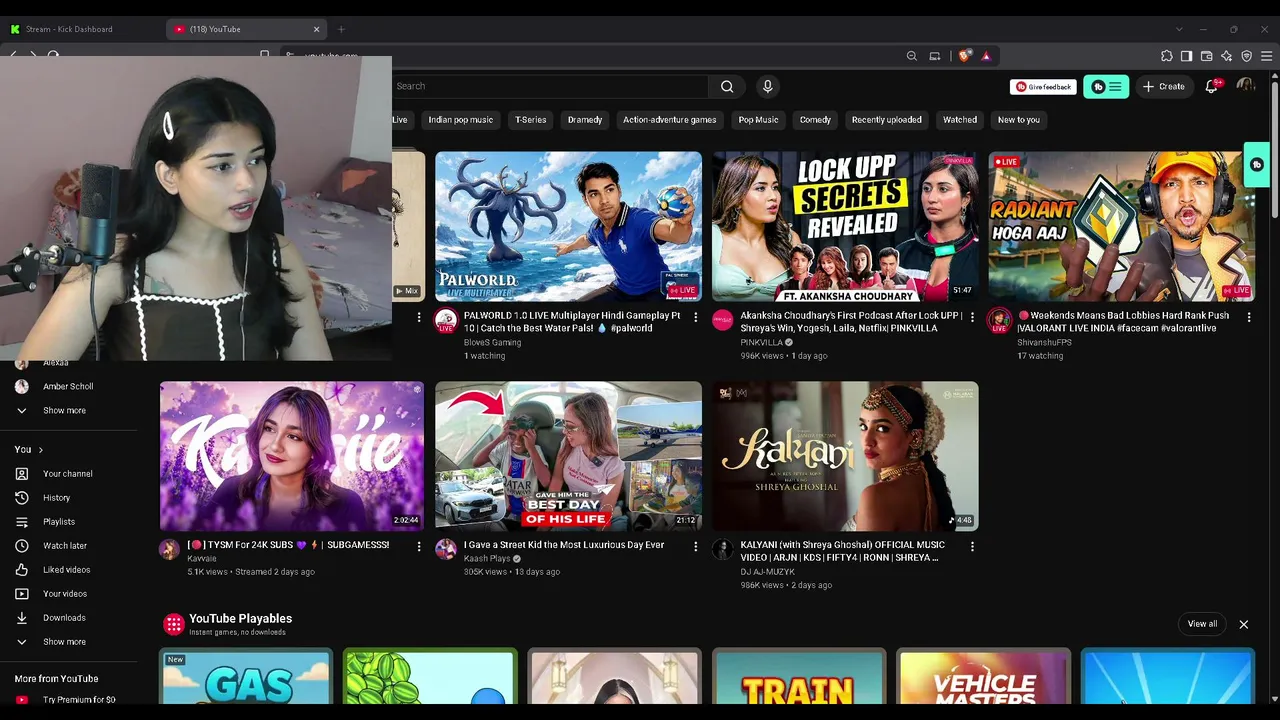Filter by New to you chip

coord(1019,120)
